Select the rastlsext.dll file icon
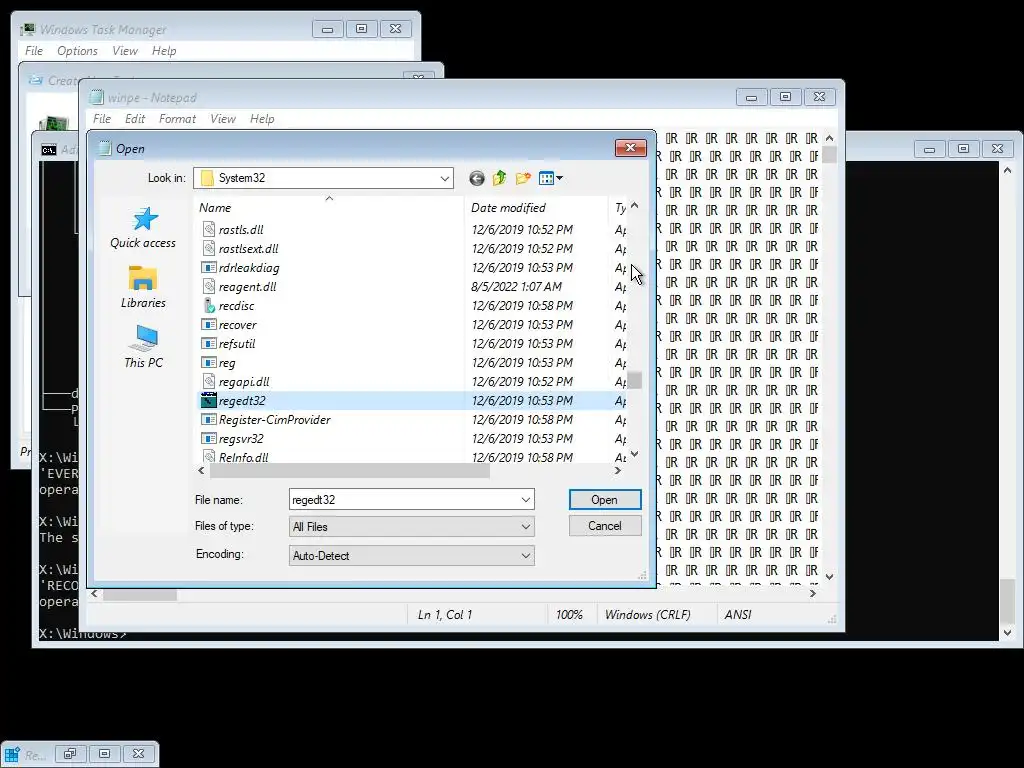The width and height of the screenshot is (1024, 768). pos(208,248)
